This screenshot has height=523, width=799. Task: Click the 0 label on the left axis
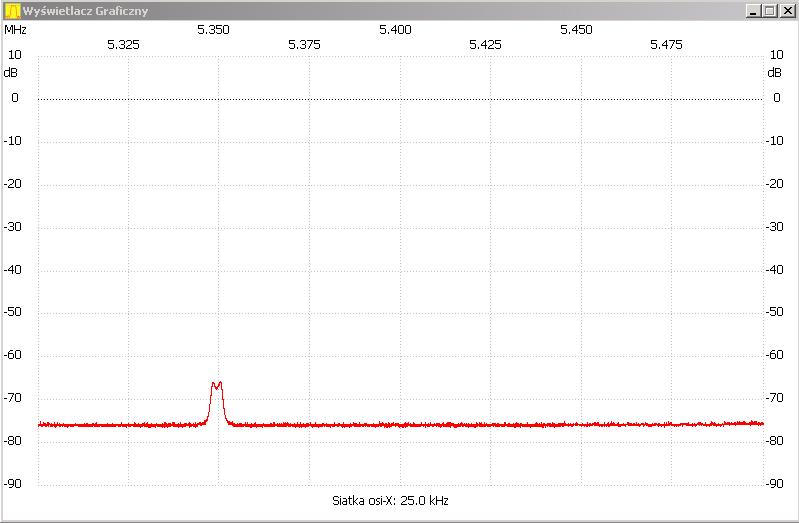(15, 98)
